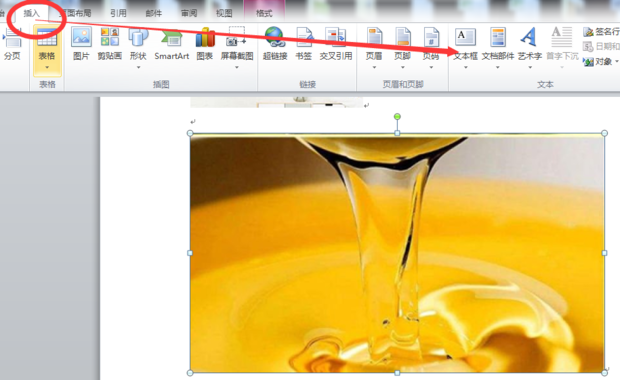Open the 格式 picture format tab
Image resolution: width=620 pixels, height=380 pixels.
[x=264, y=13]
